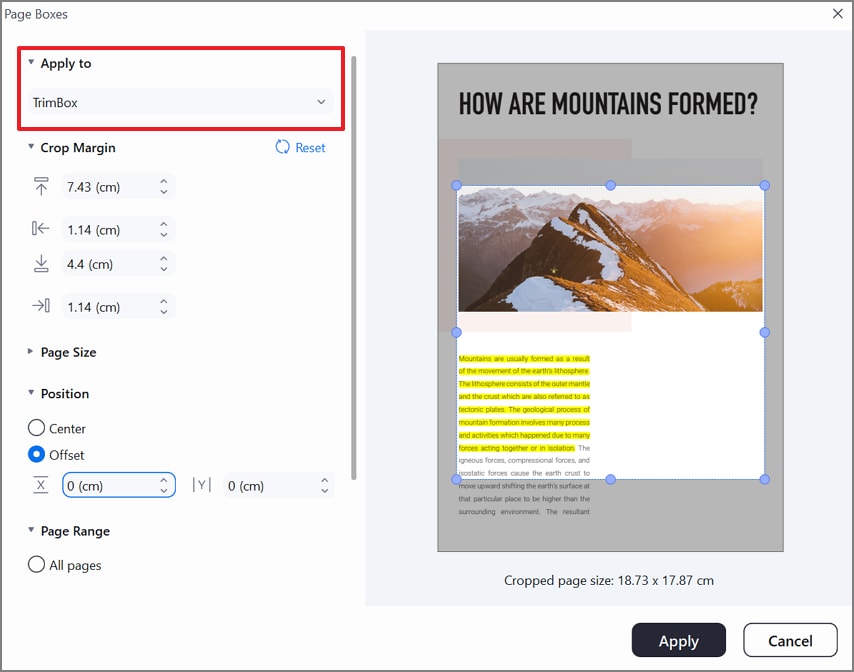This screenshot has height=672, width=854.
Task: Collapse the Position section
Action: click(30, 393)
